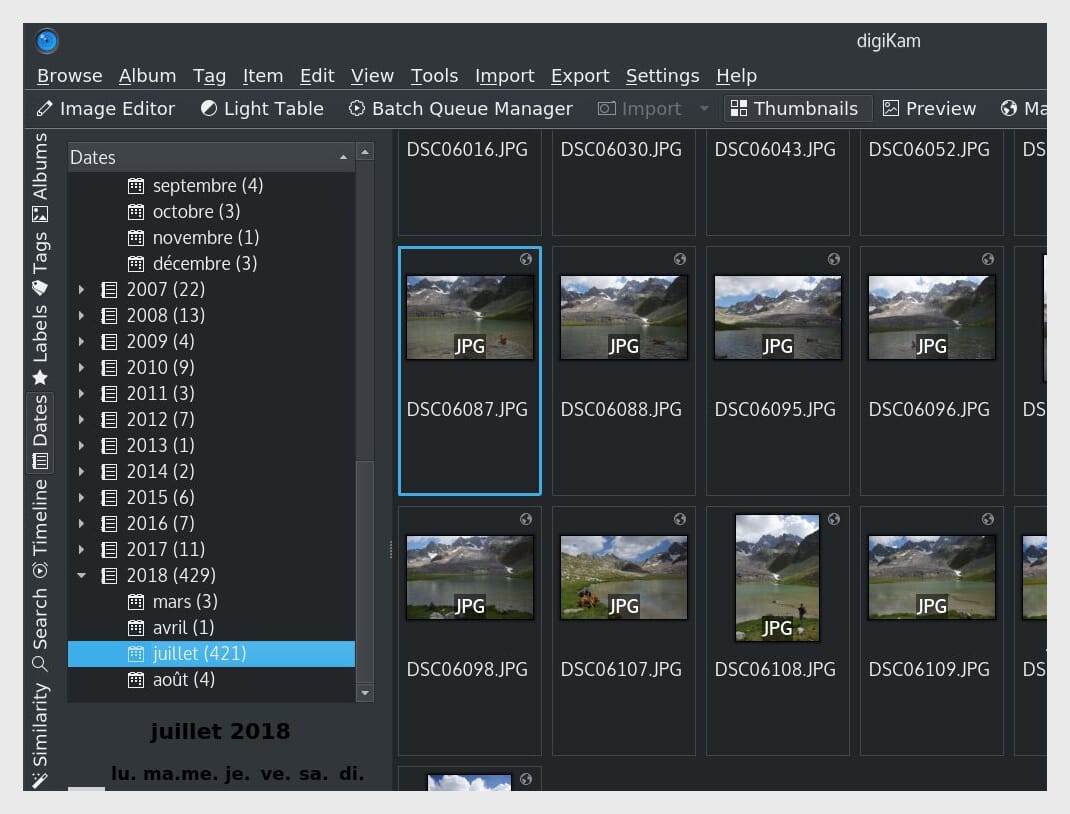This screenshot has height=814, width=1070.
Task: Expand the 2012 (7) year node
Action: (x=81, y=419)
